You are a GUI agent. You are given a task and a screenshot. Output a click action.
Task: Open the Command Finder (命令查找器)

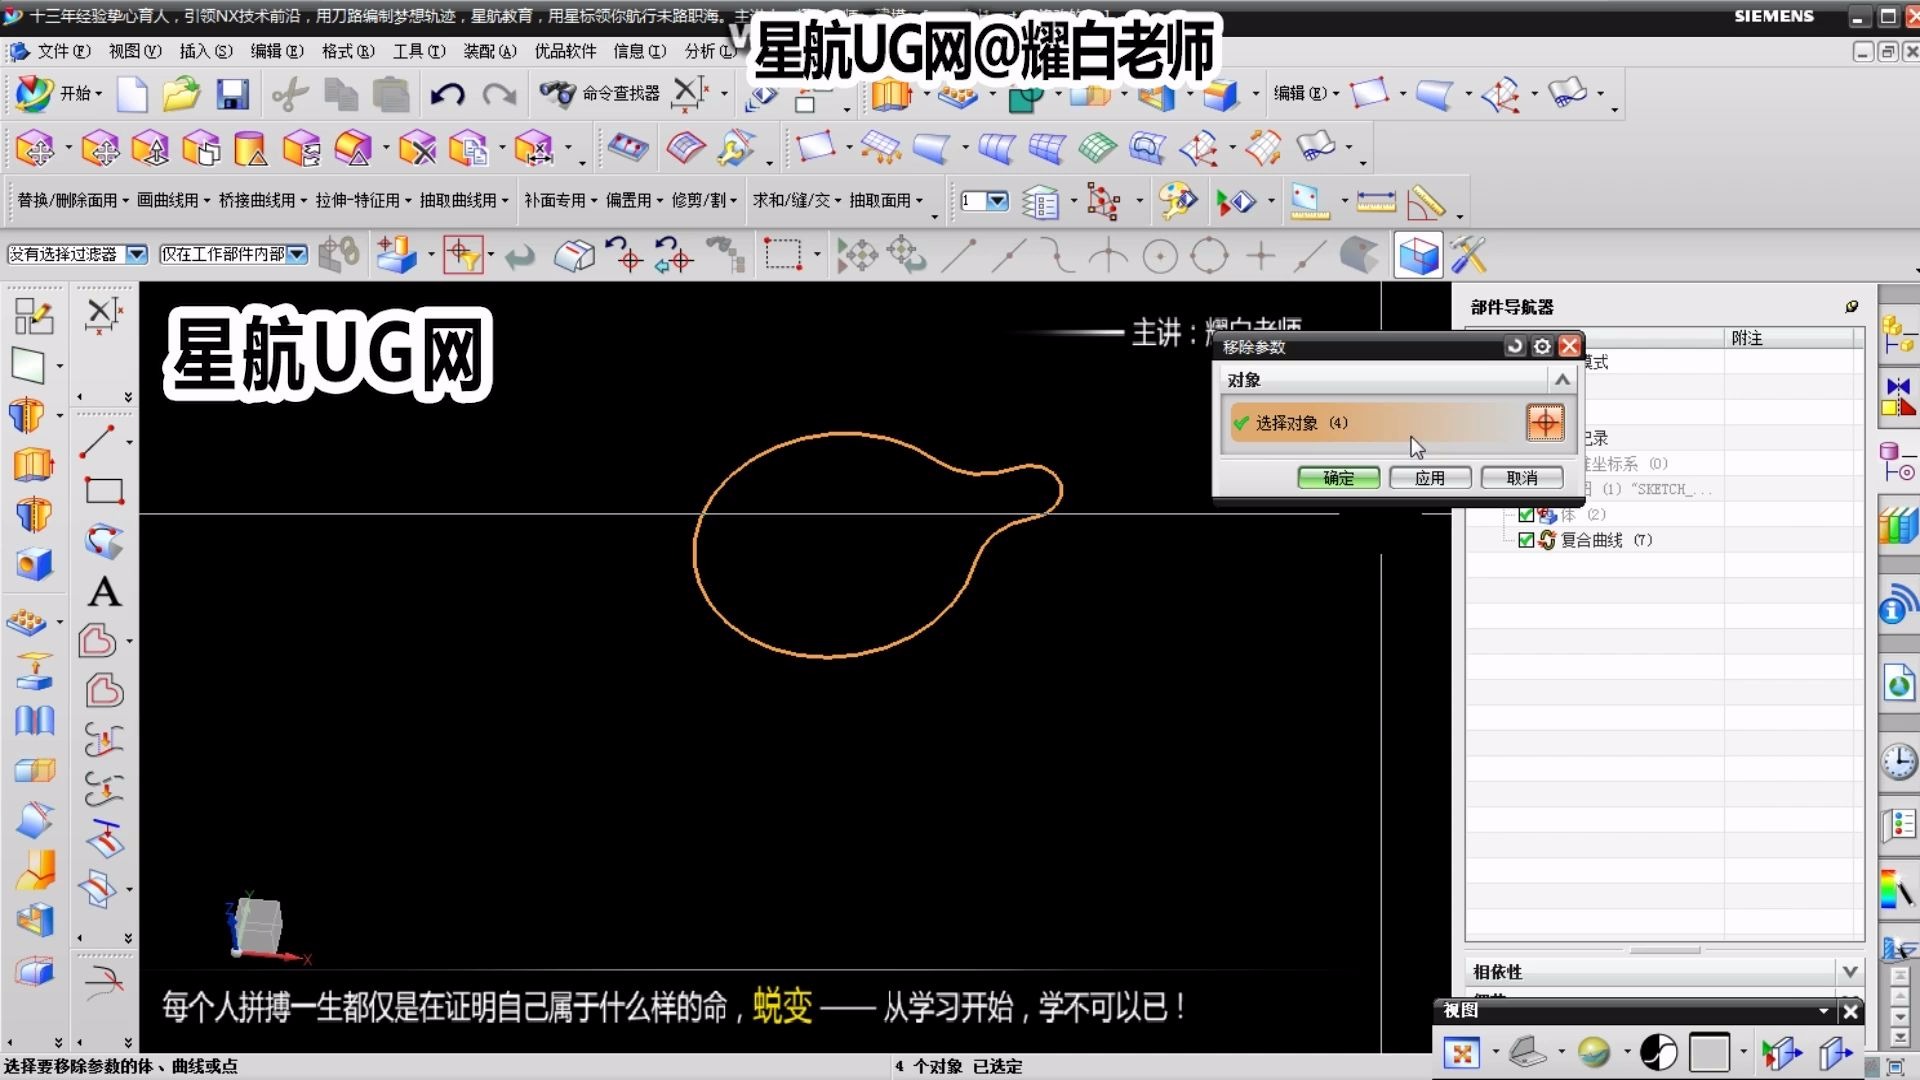pos(600,94)
